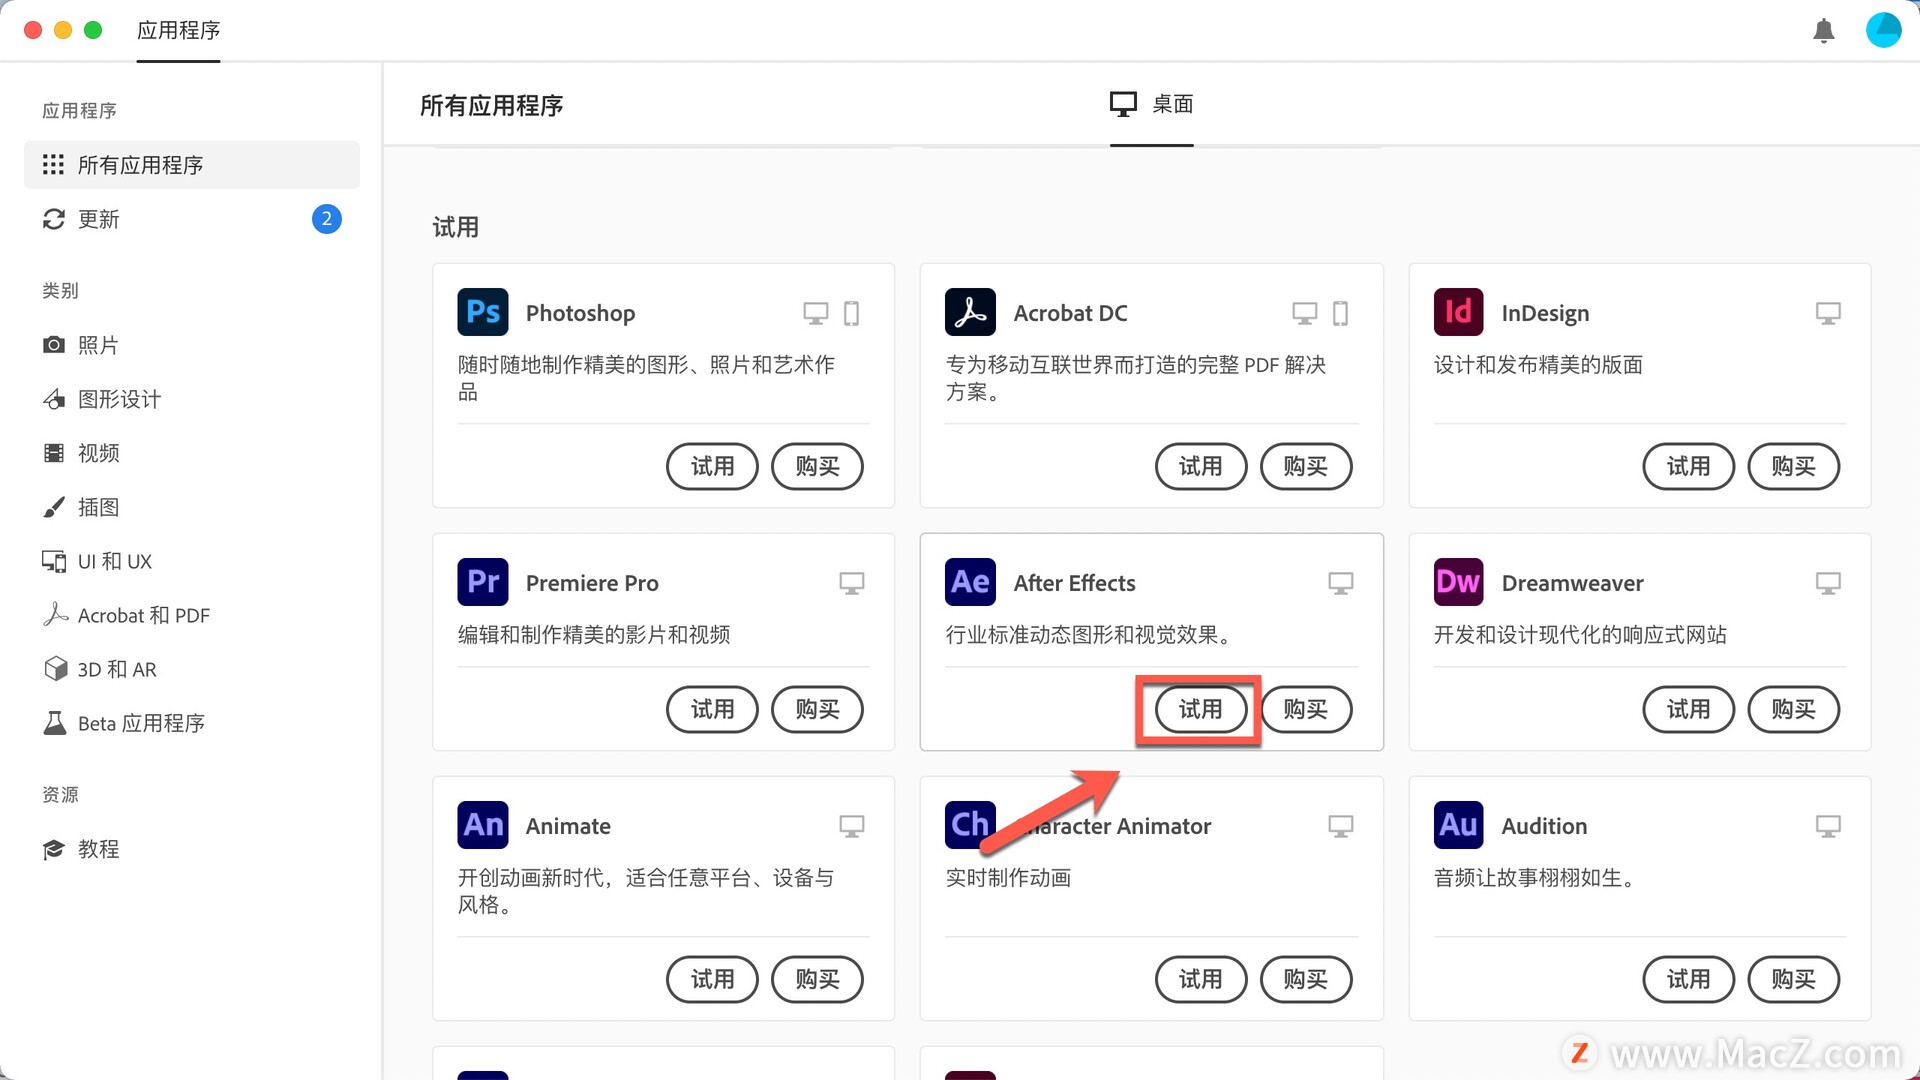
Task: Click 购买 for Premiere Pro
Action: [817, 710]
